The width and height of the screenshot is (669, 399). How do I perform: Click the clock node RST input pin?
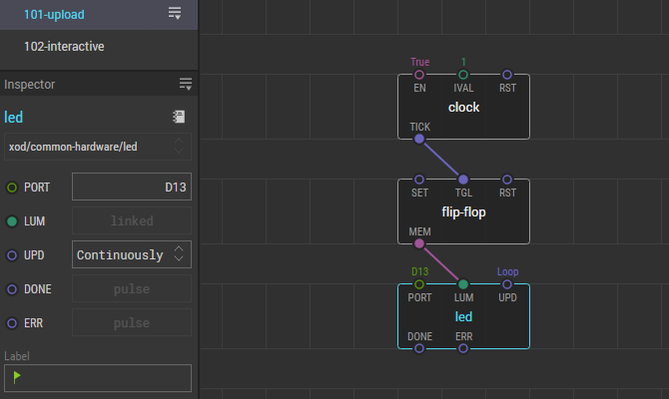click(x=507, y=75)
